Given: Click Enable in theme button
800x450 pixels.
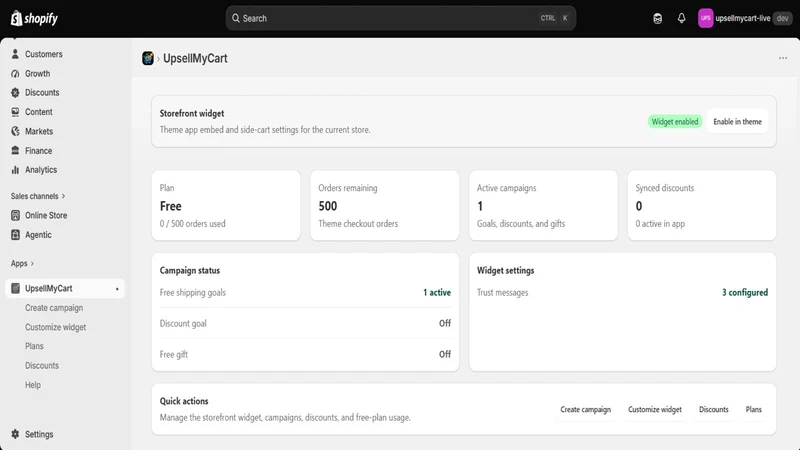Looking at the screenshot, I should (x=737, y=121).
